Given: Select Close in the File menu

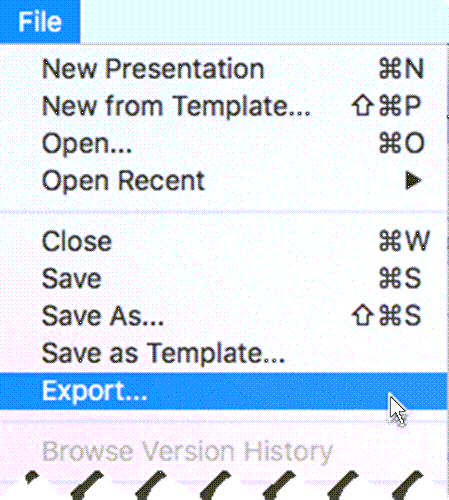Looking at the screenshot, I should click(x=223, y=241).
